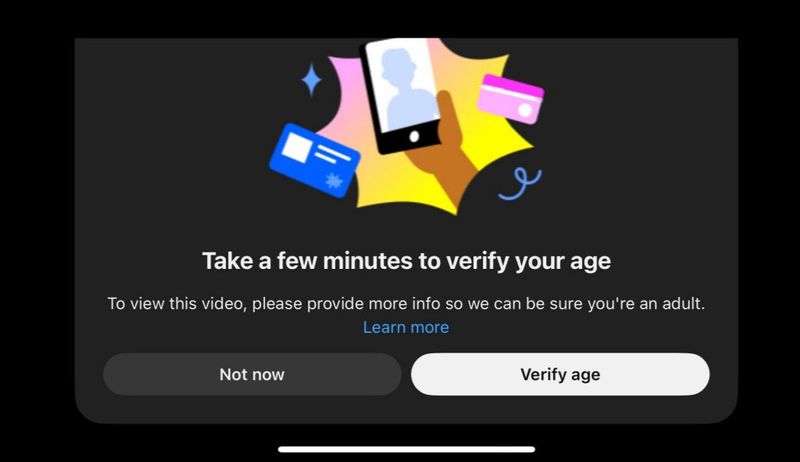Tap the person silhouette on the phone screen
This screenshot has height=462, width=800.
pos(408,89)
